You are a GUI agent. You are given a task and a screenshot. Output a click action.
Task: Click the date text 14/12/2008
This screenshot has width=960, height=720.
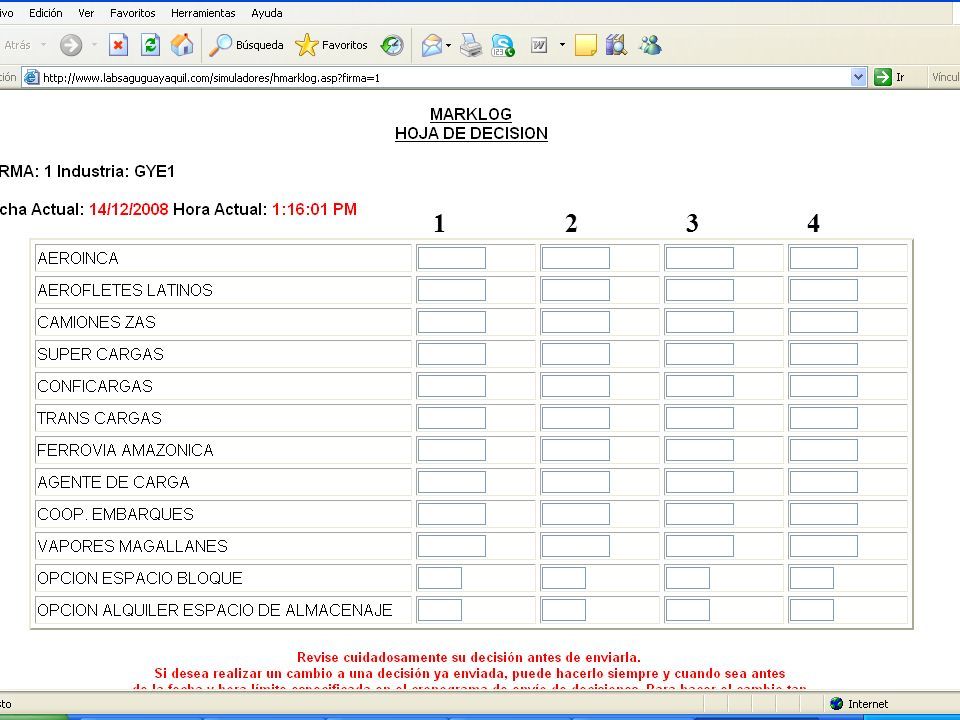[129, 209]
